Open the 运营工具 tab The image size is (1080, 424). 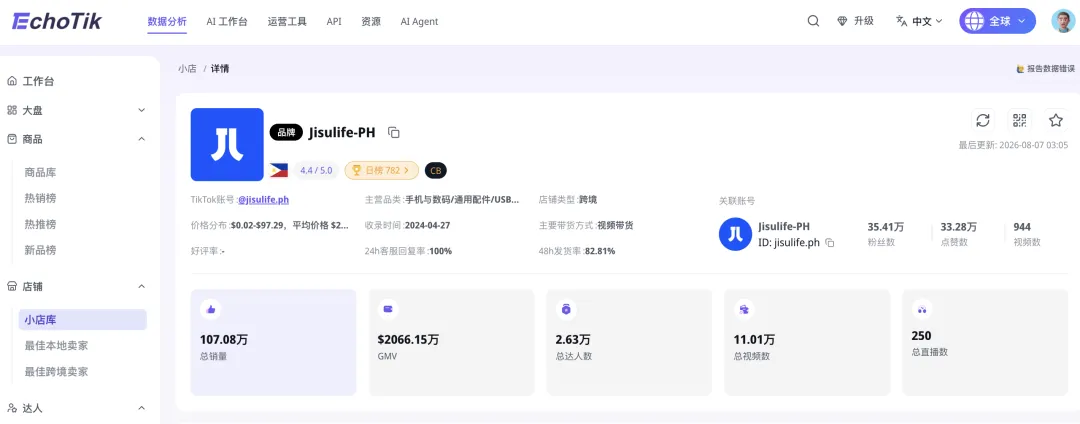click(287, 21)
